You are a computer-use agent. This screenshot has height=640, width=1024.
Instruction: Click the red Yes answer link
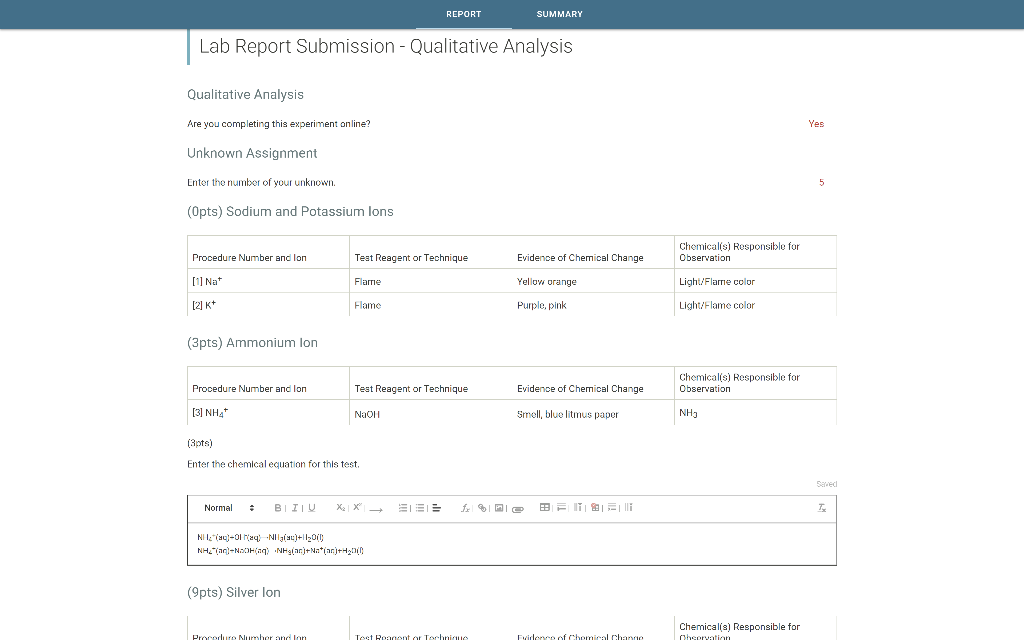click(816, 123)
